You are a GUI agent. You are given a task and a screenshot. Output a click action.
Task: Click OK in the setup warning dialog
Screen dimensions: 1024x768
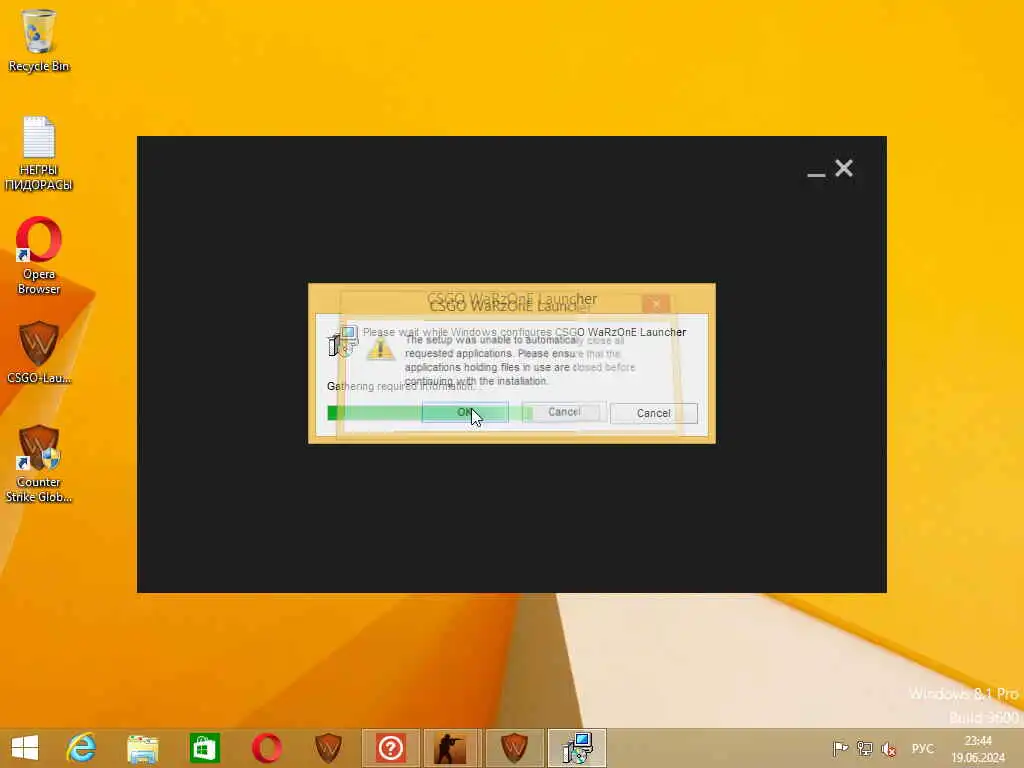(465, 412)
